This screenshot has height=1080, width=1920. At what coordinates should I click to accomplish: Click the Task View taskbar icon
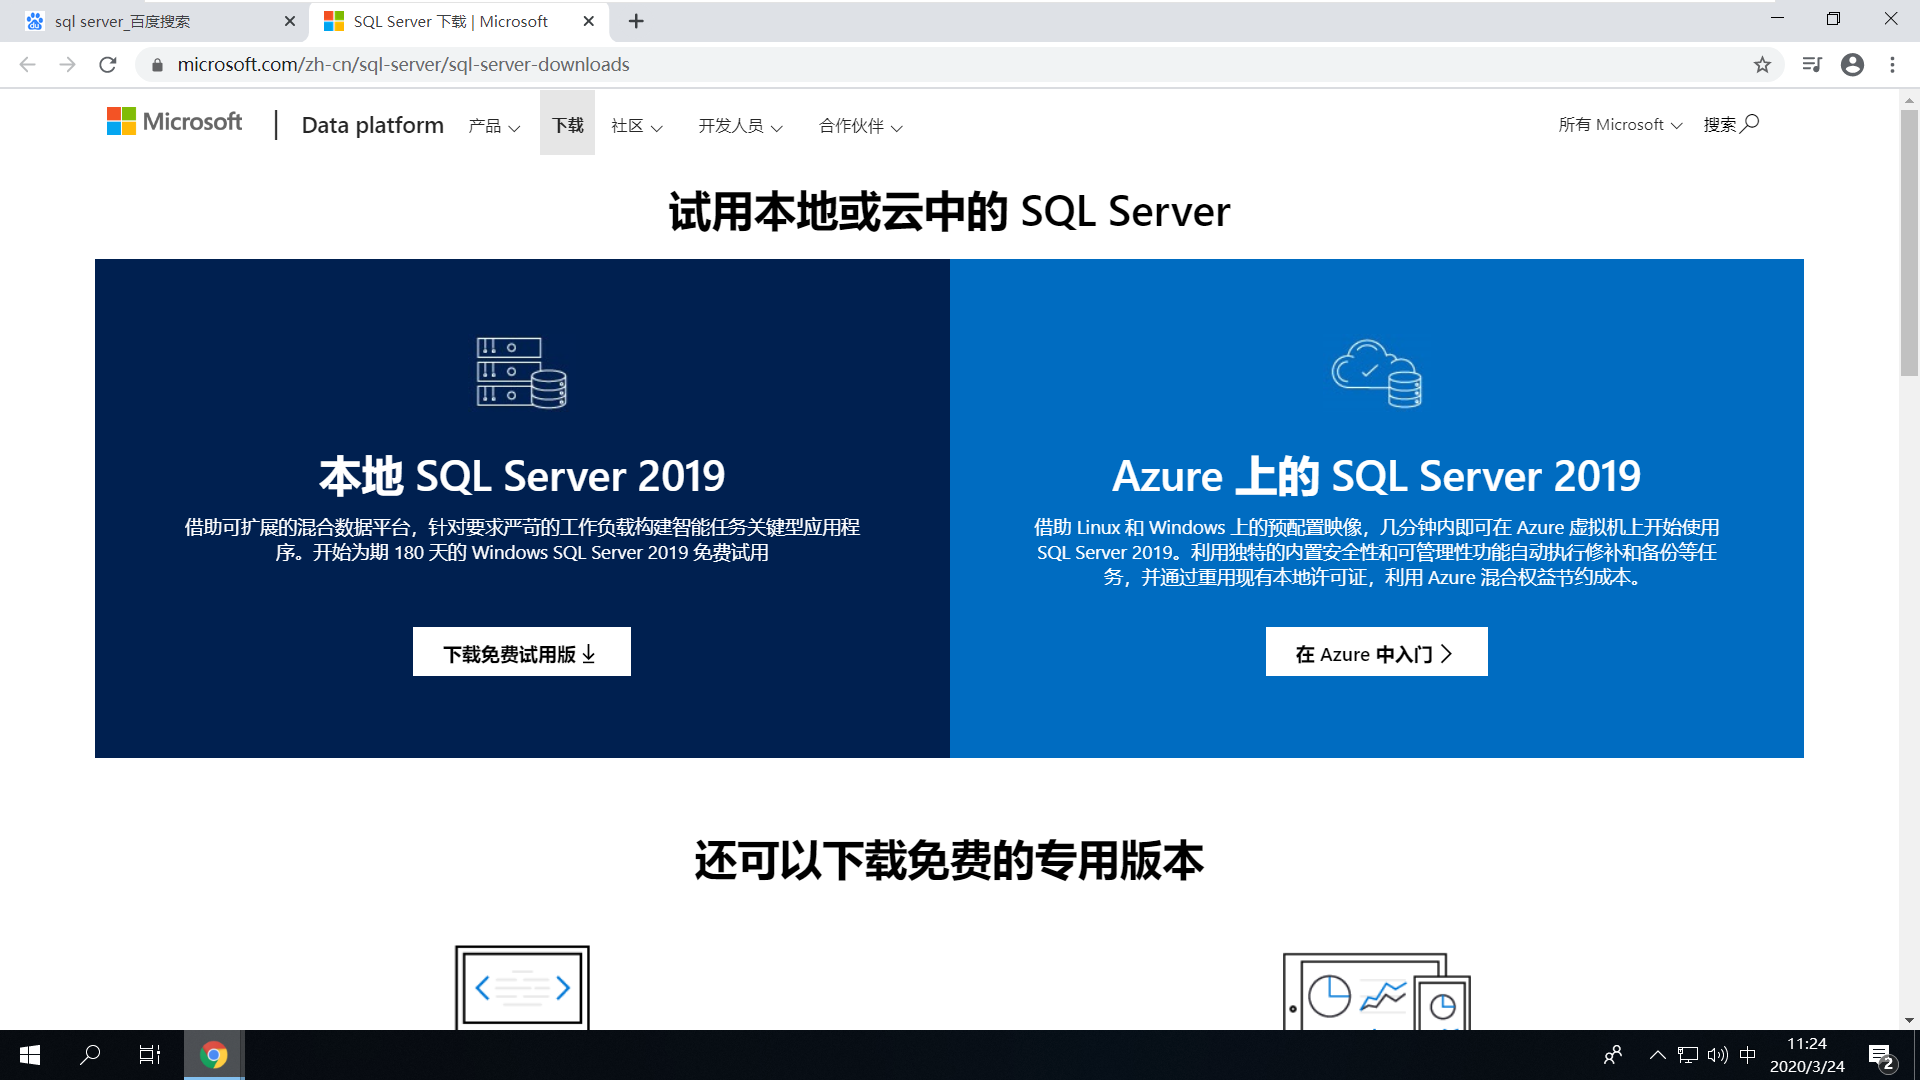click(x=149, y=1055)
